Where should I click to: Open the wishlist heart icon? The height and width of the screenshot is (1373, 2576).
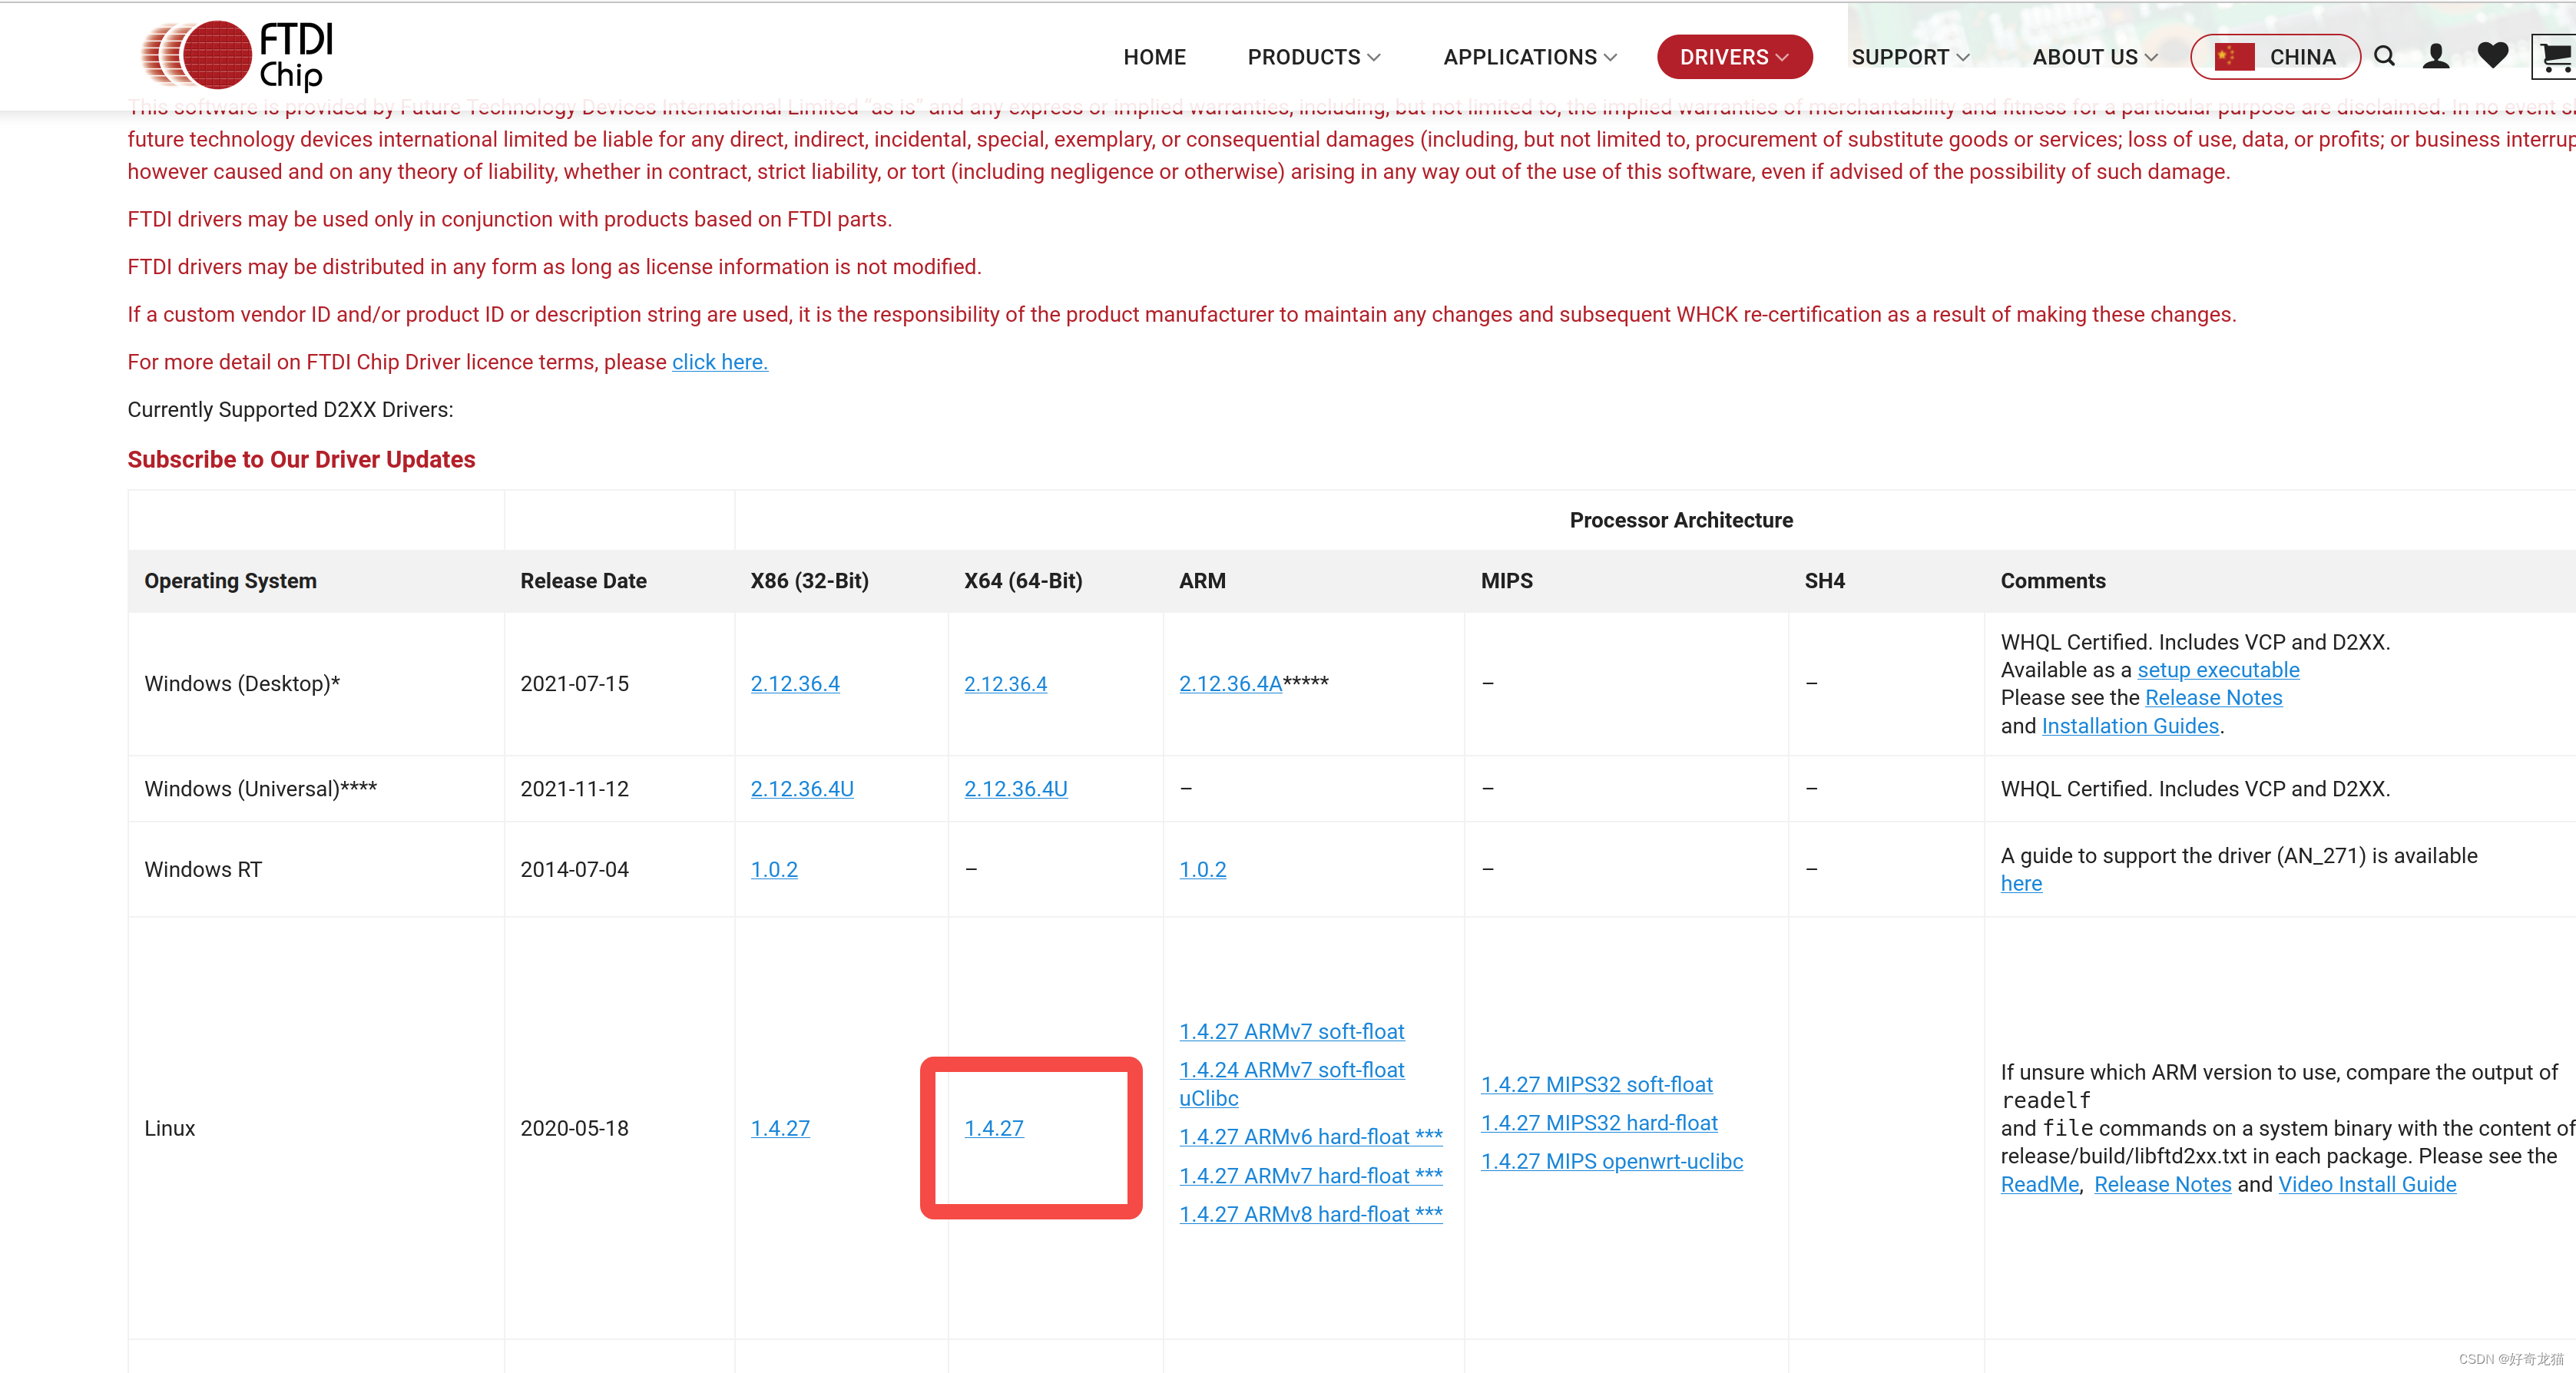click(x=2492, y=56)
